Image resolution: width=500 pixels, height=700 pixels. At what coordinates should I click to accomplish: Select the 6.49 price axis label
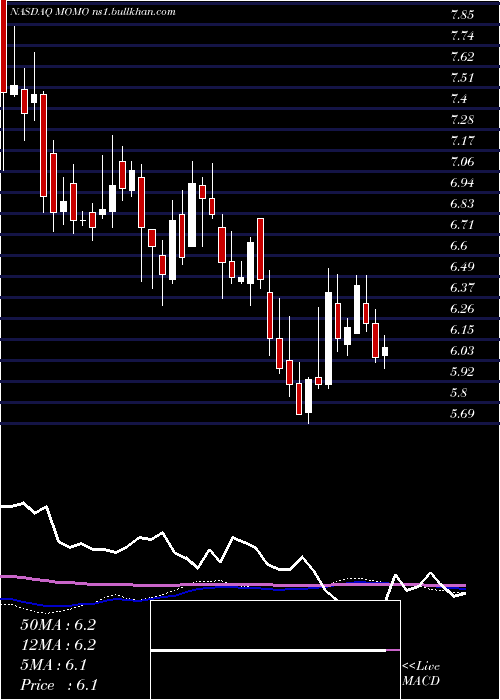tap(462, 267)
